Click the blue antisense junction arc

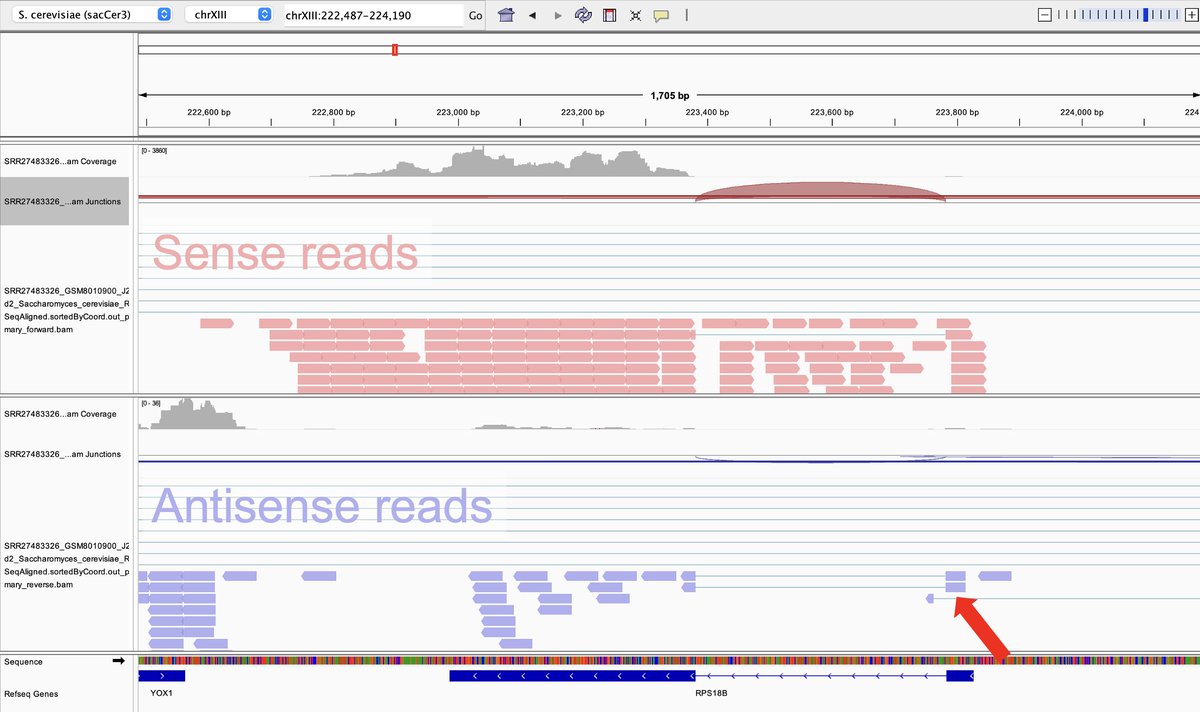[820, 461]
